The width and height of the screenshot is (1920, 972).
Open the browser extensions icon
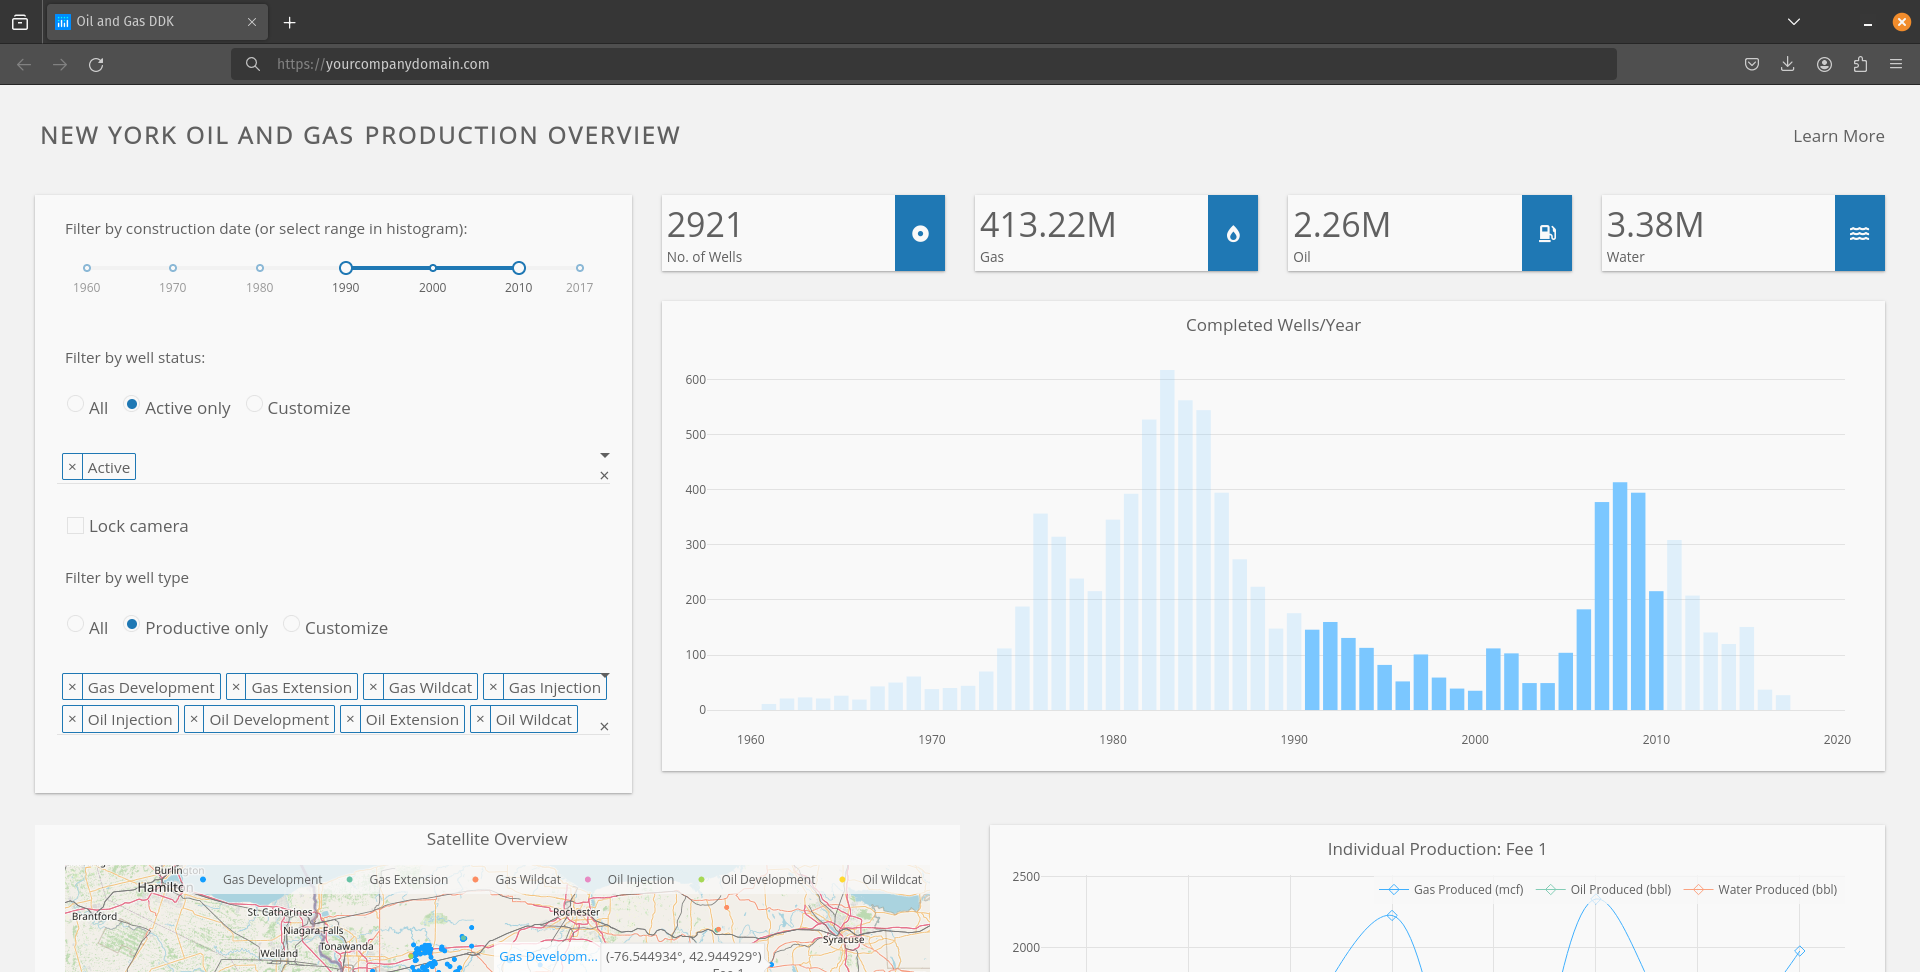point(1860,64)
